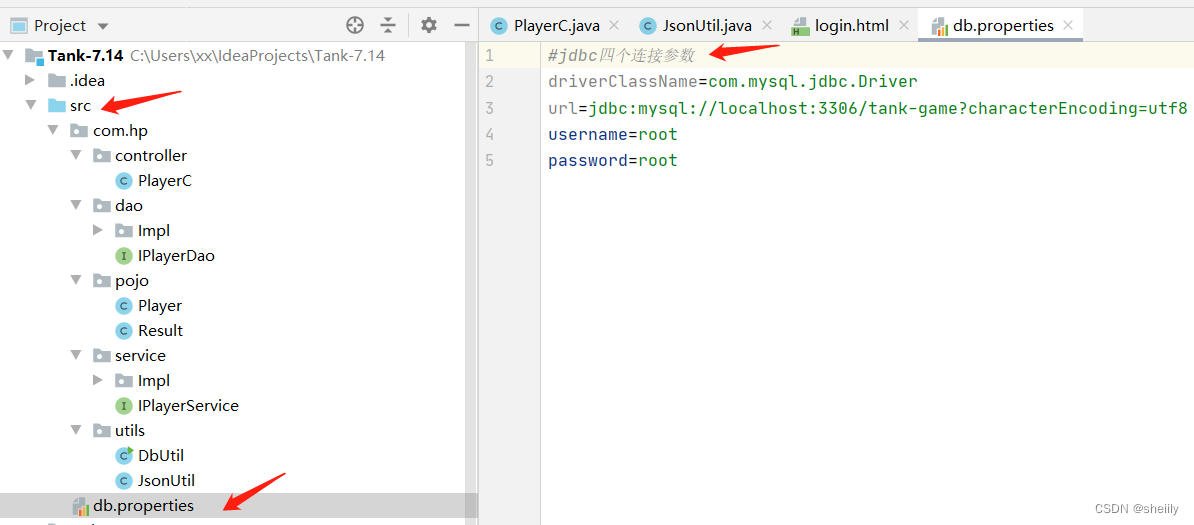Expand the Impl folder under dao
The image size is (1194, 525).
click(x=97, y=230)
